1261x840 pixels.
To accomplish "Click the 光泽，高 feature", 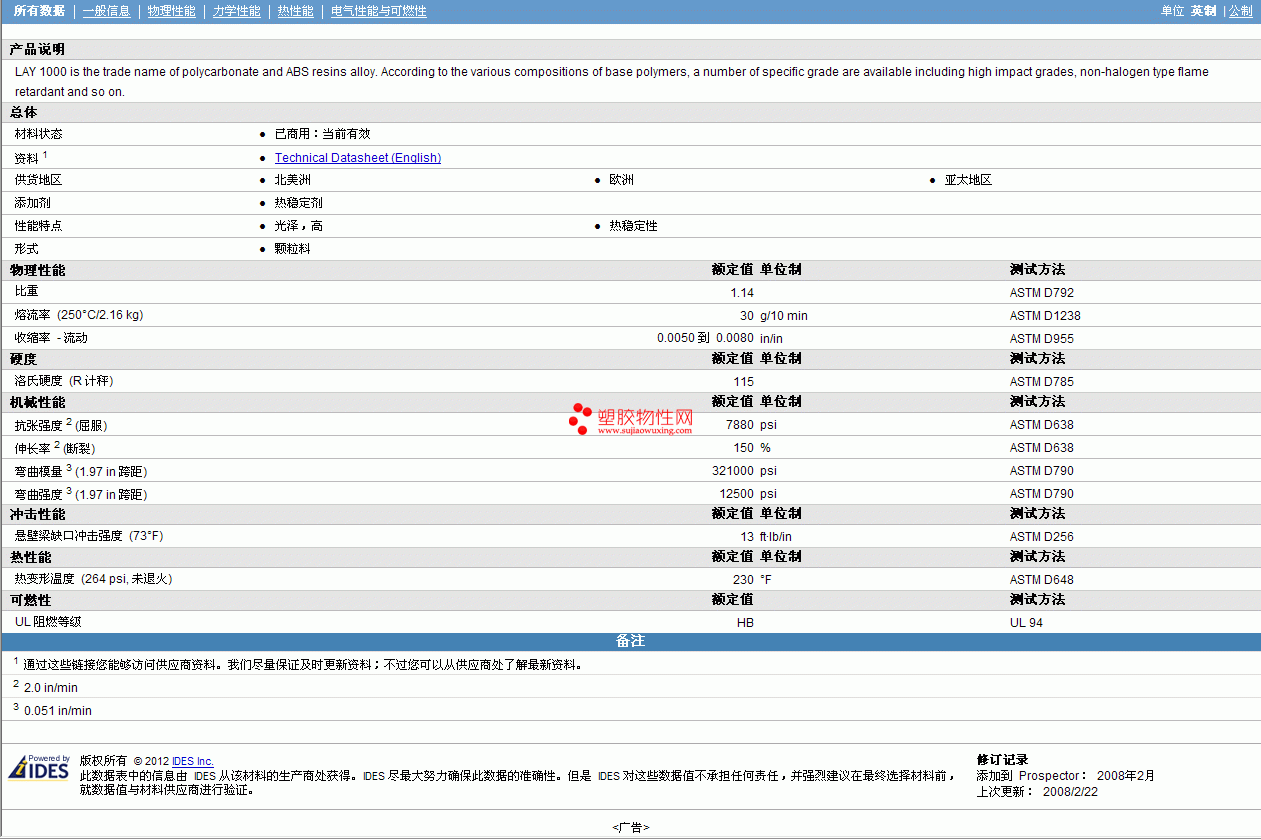I will pyautogui.click(x=298, y=226).
